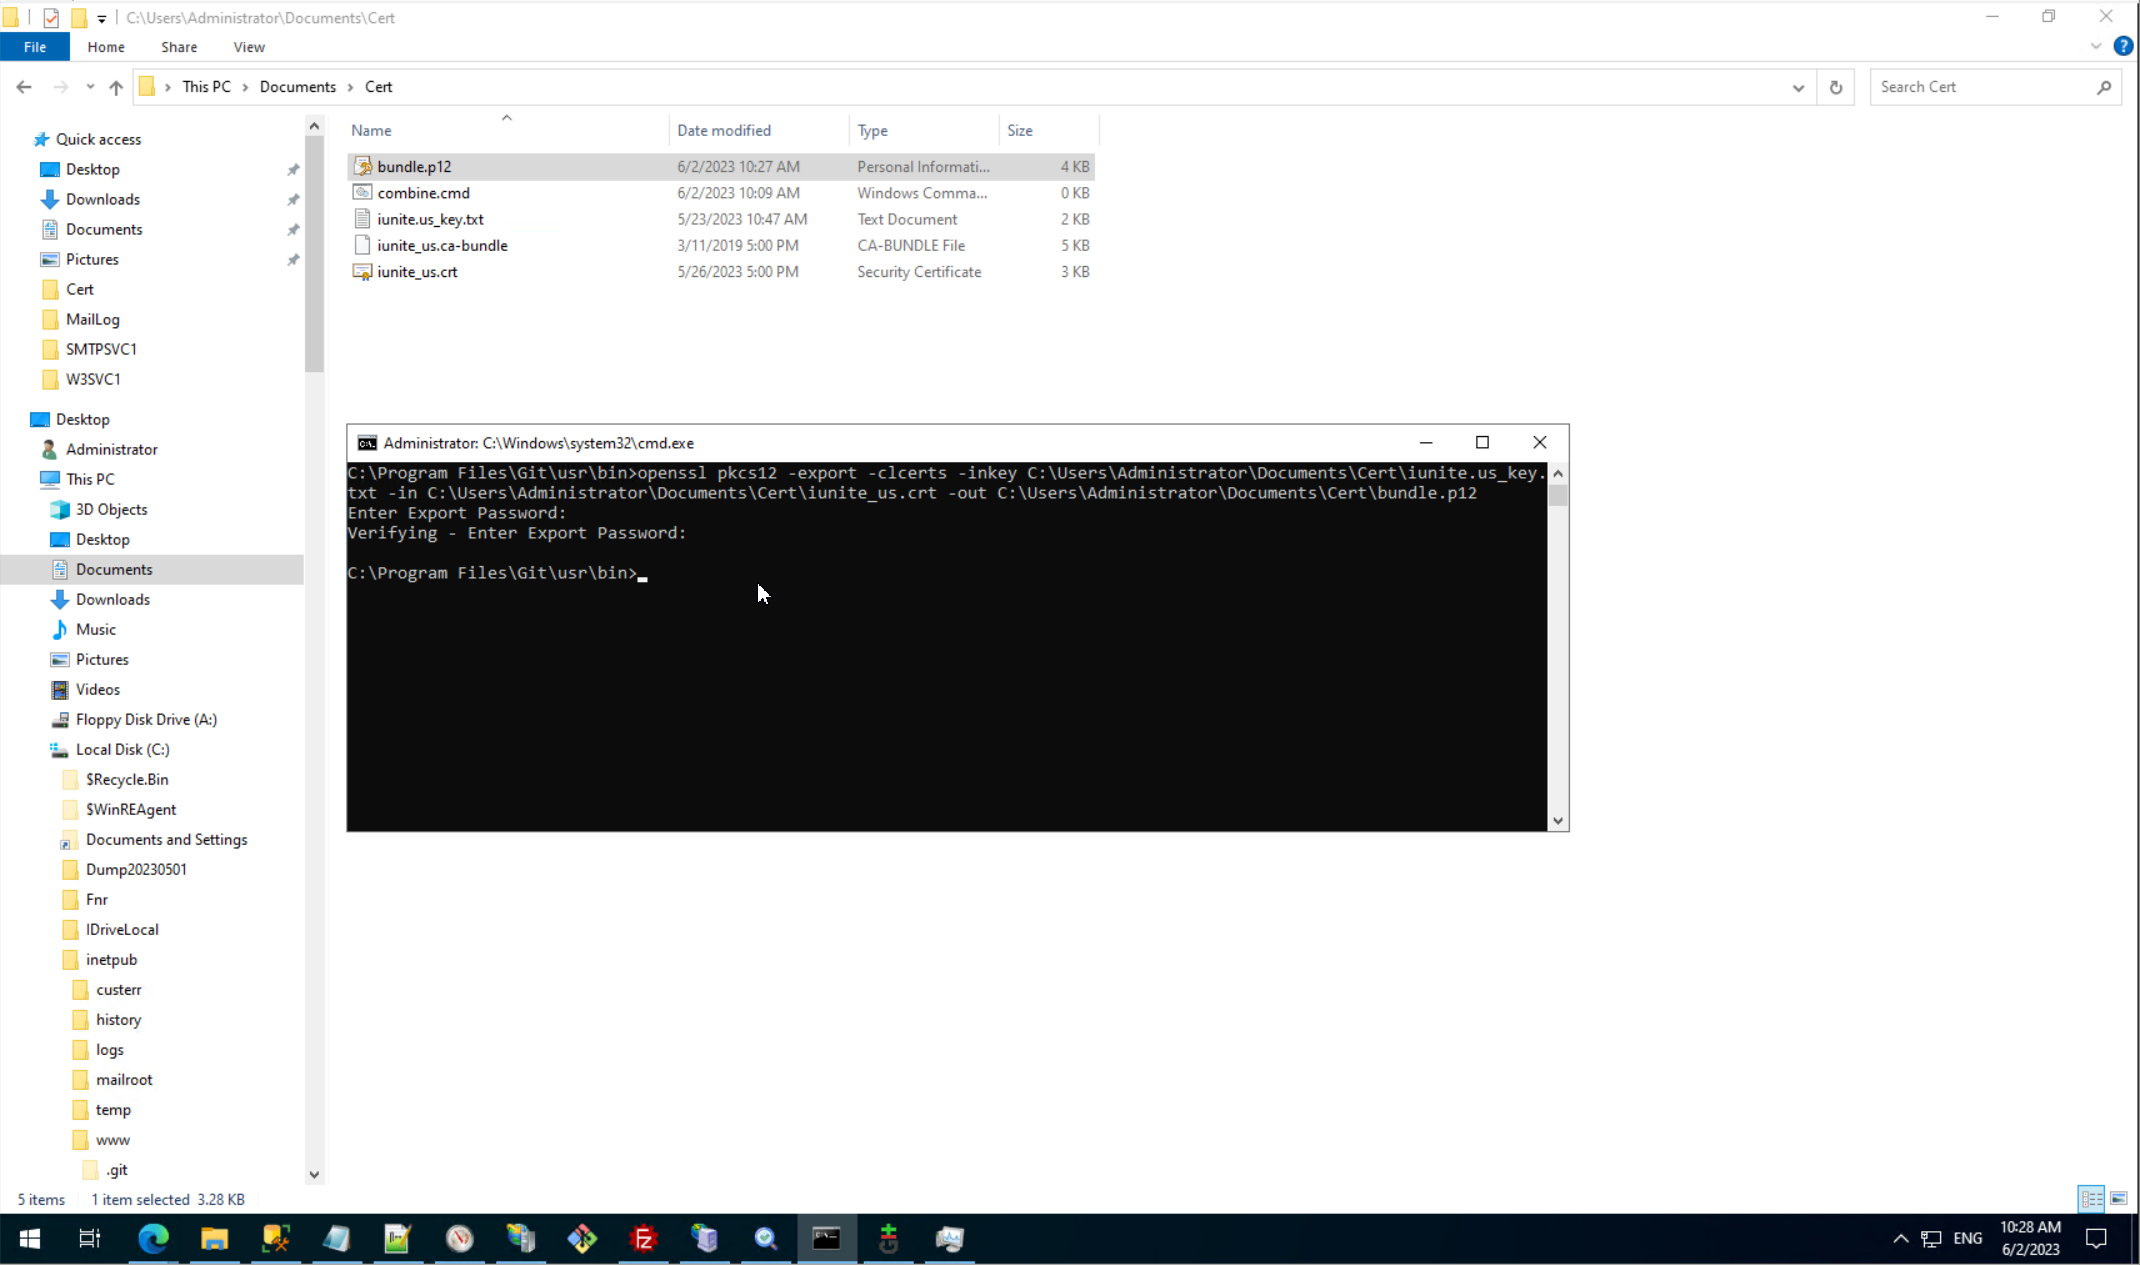The height and width of the screenshot is (1265, 2140).
Task: Open the View ribbon tab
Action: 248,47
